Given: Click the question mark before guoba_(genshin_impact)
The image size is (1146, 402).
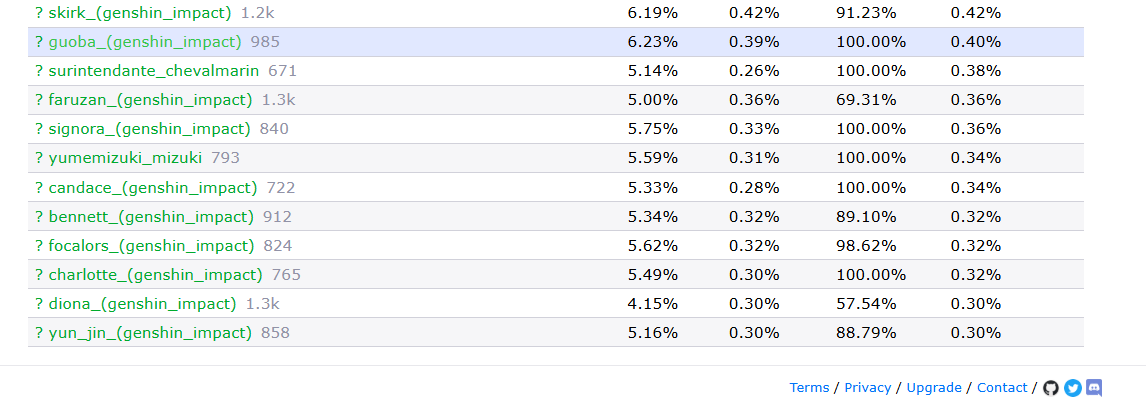Looking at the screenshot, I should tap(39, 42).
